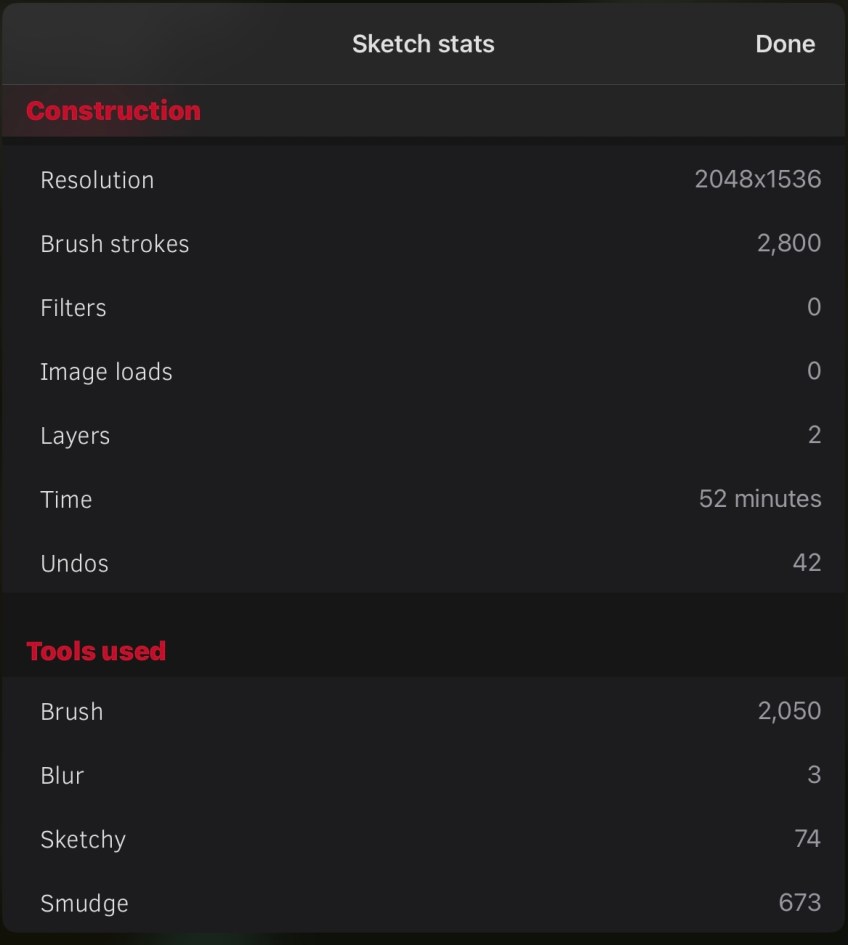Screen dimensions: 848x945
Task: Select the Tools used section header
Action: [96, 651]
